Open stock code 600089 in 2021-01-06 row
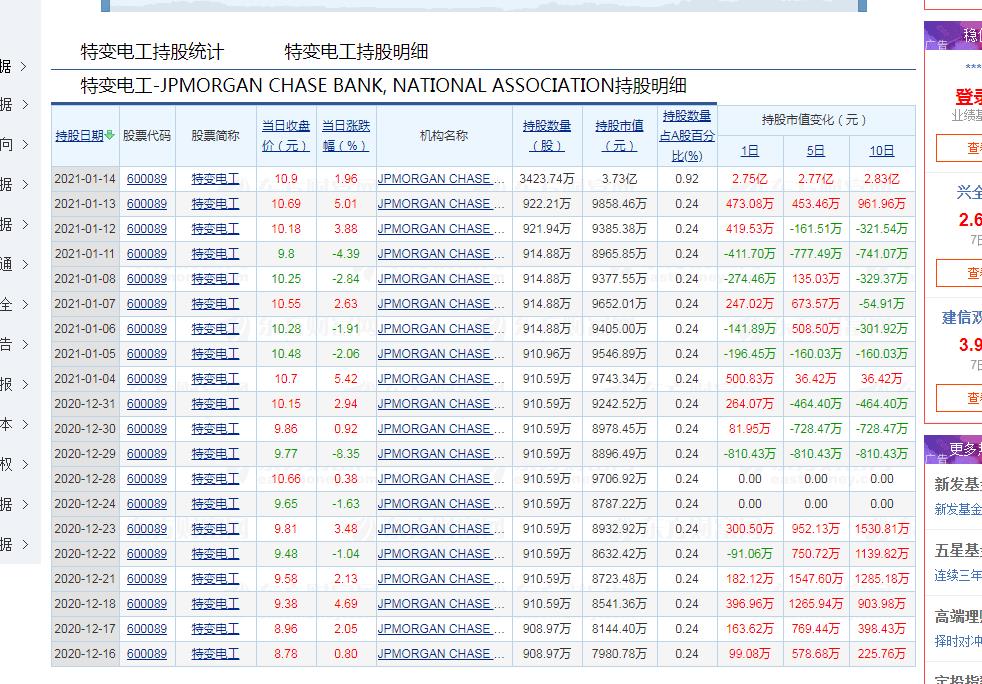Viewport: 982px width, 684px height. pos(147,329)
